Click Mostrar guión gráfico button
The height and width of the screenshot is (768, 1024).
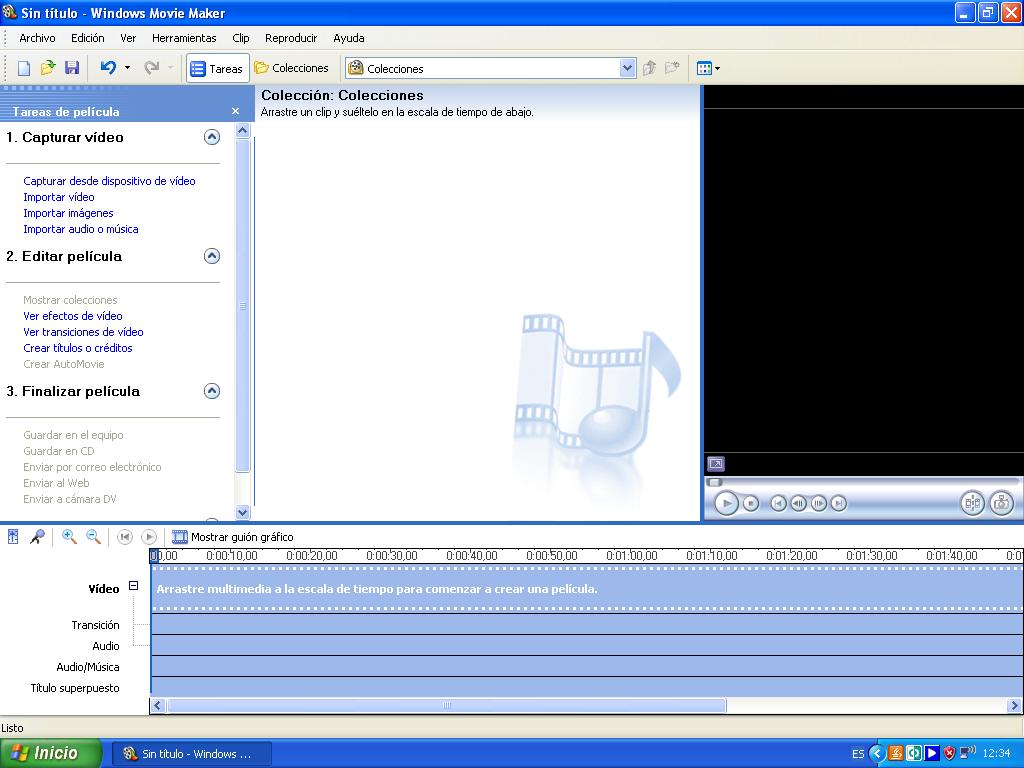232,537
